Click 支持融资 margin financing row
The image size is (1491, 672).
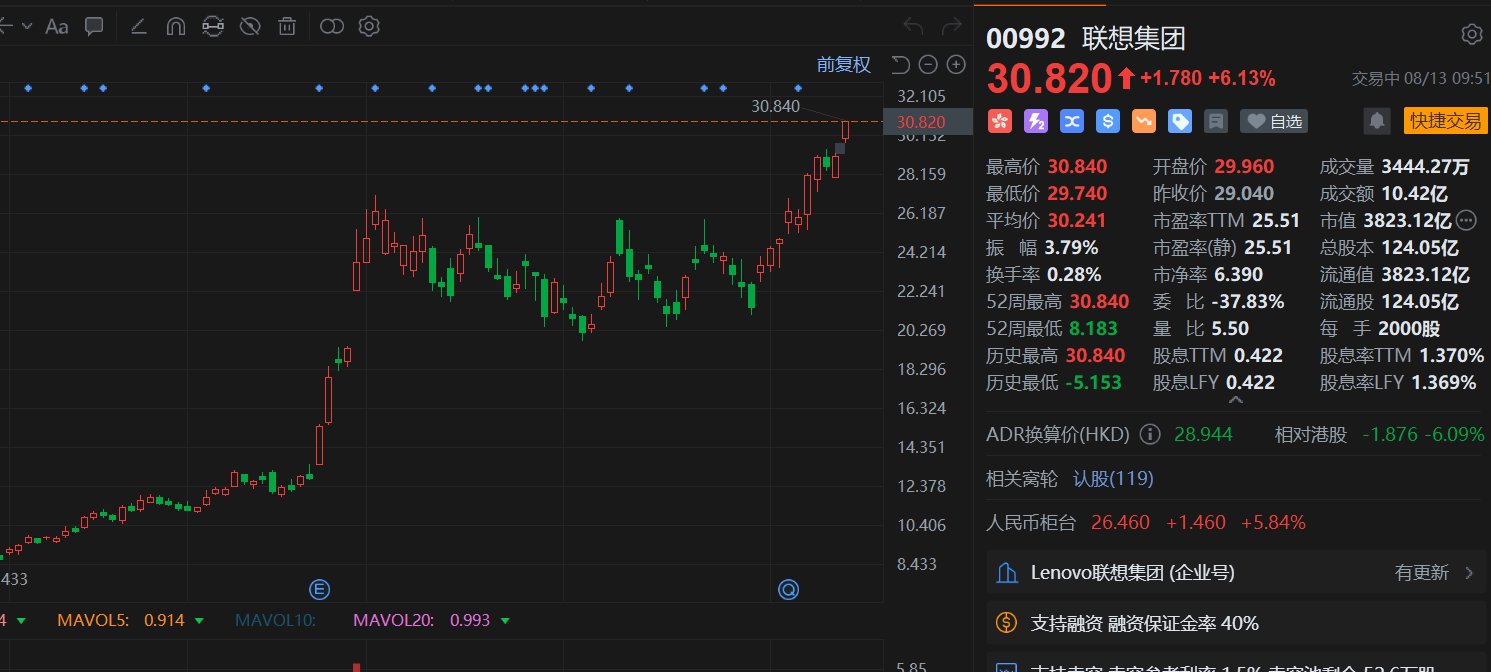point(1236,623)
